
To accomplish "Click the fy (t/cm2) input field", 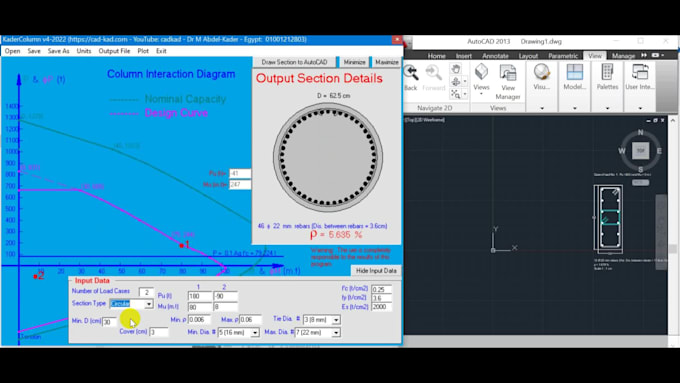I will point(382,298).
